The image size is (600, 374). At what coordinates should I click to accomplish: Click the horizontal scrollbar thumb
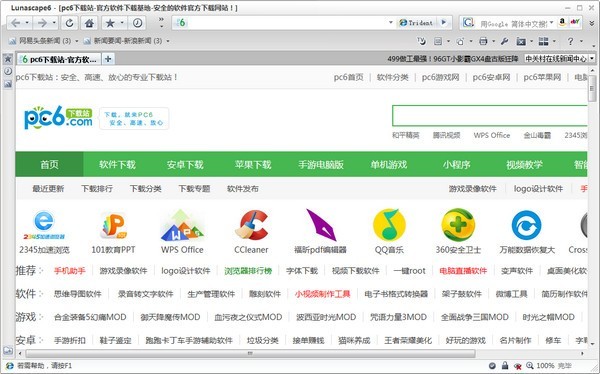point(250,353)
